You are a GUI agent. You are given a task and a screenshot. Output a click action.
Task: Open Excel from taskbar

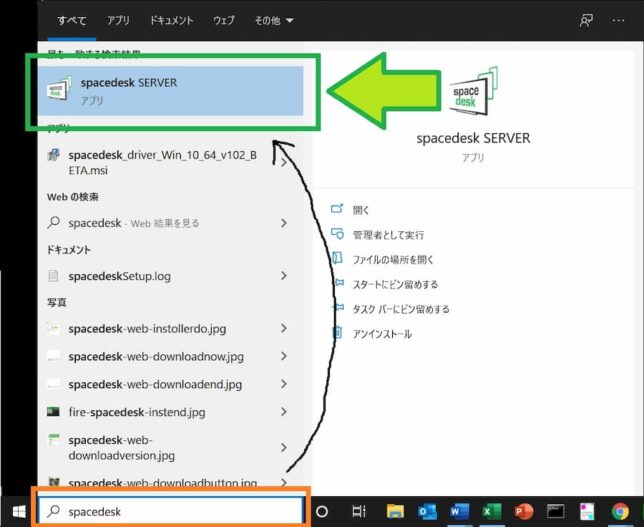pos(491,512)
